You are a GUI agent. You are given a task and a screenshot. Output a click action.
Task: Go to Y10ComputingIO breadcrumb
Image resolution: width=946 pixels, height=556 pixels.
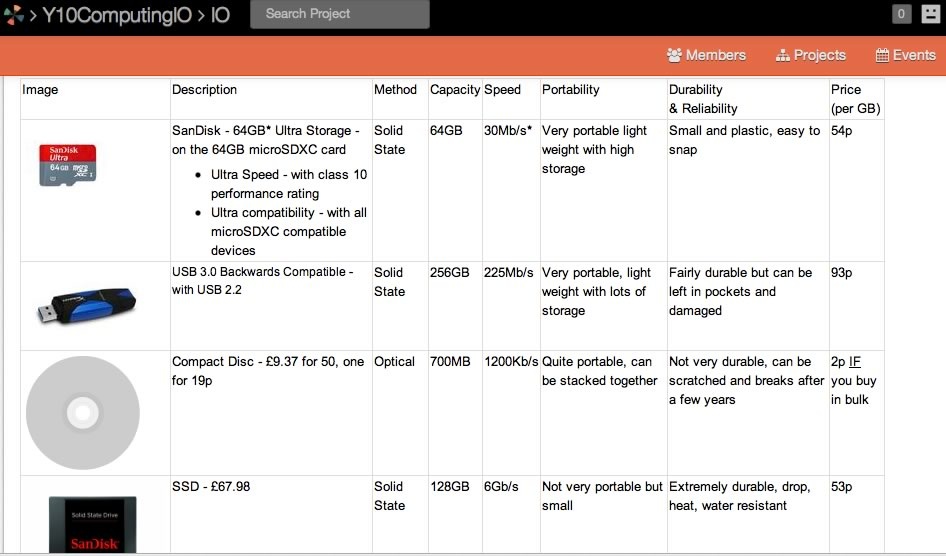click(x=117, y=15)
